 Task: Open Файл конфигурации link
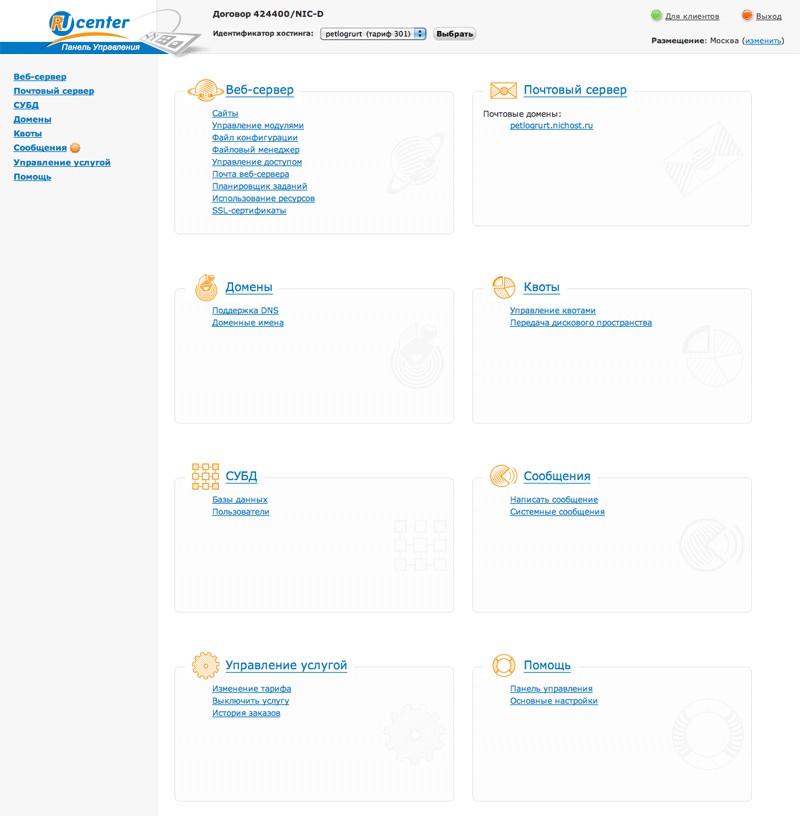255,137
